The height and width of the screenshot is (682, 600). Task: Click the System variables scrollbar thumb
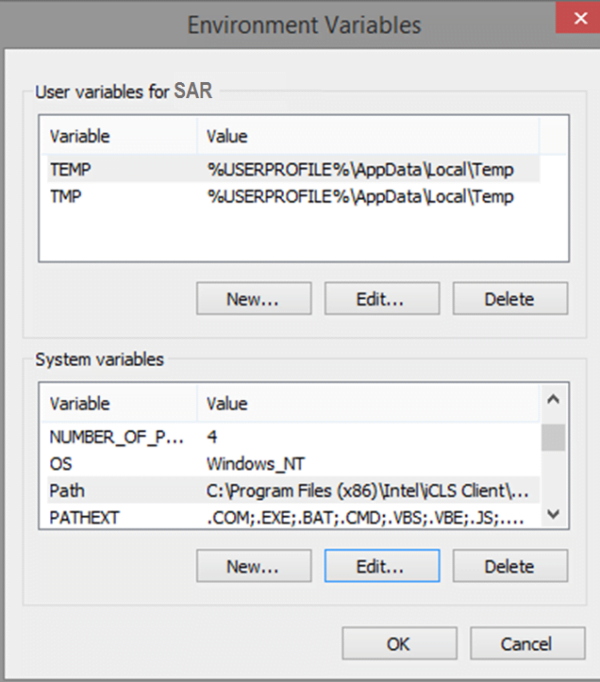(554, 438)
